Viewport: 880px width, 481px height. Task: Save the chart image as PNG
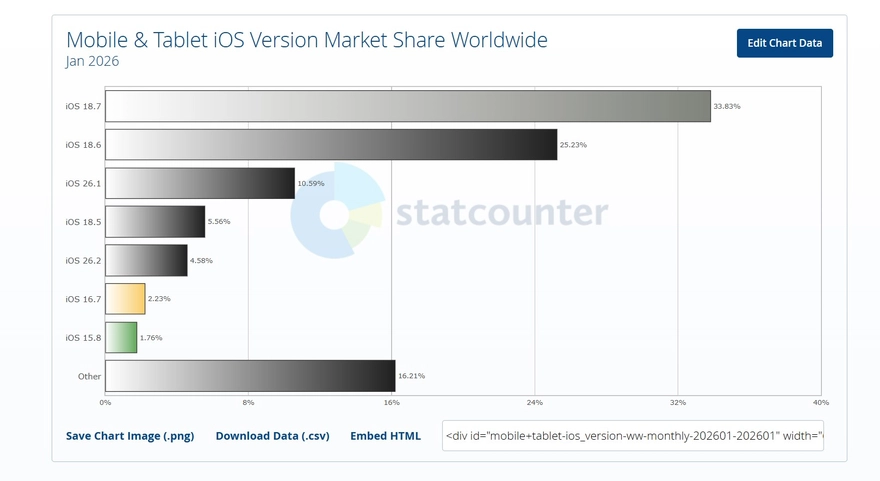pos(130,436)
